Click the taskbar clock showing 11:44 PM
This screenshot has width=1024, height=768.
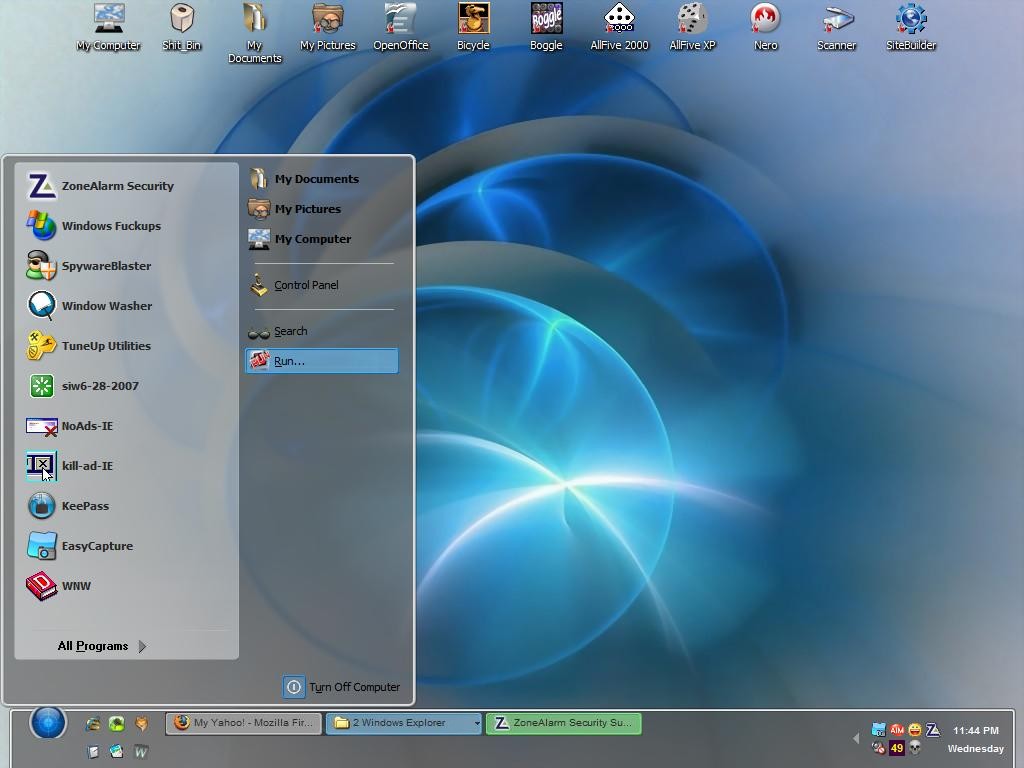click(976, 730)
